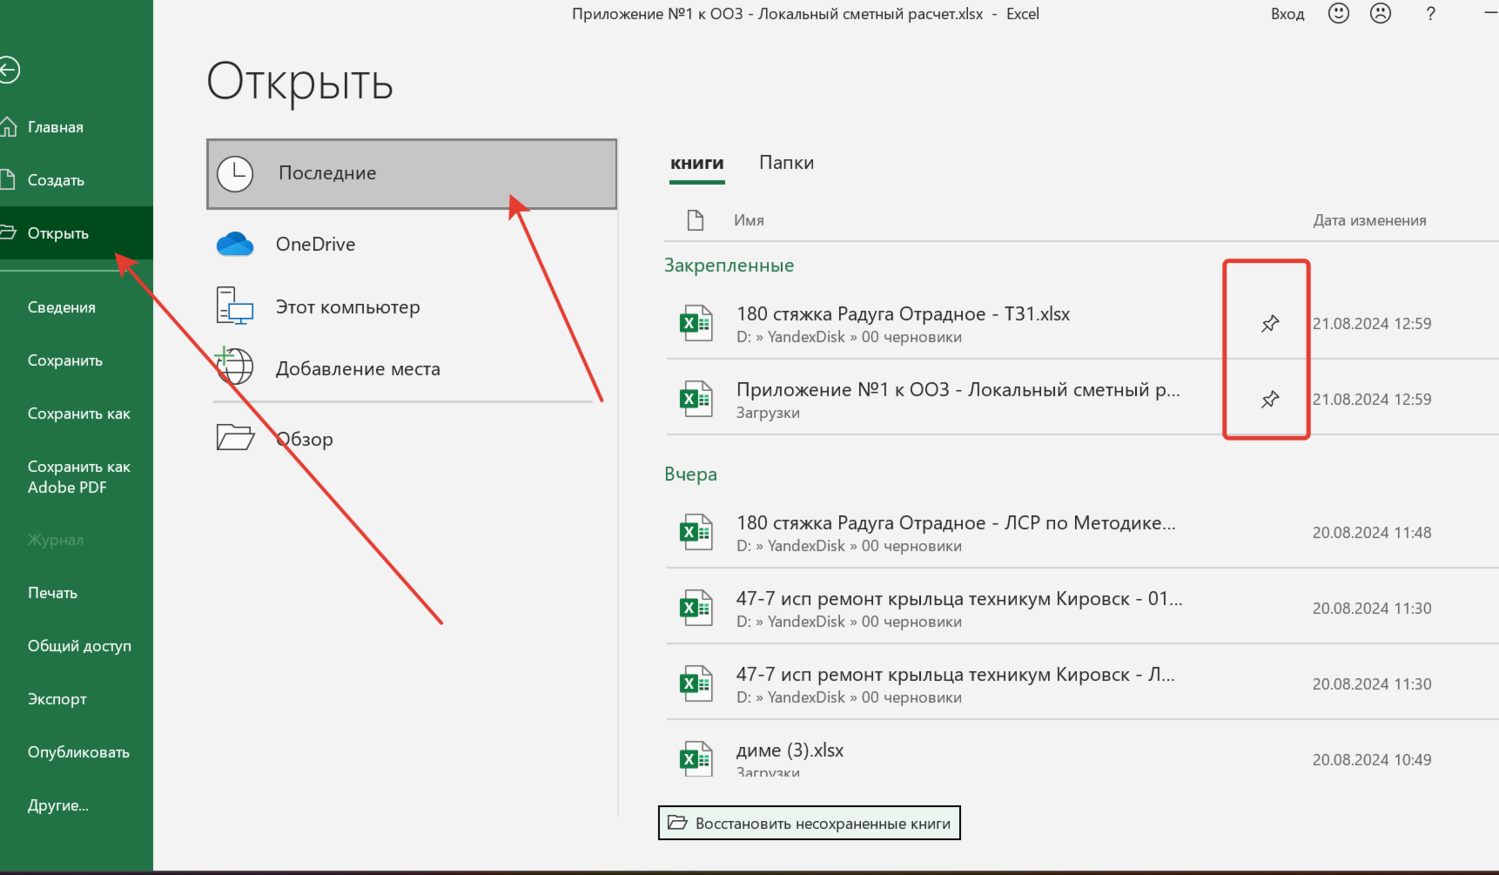Screen dimensions: 1499x875
Task: Sort by Дата изменения column header
Action: (x=1370, y=220)
